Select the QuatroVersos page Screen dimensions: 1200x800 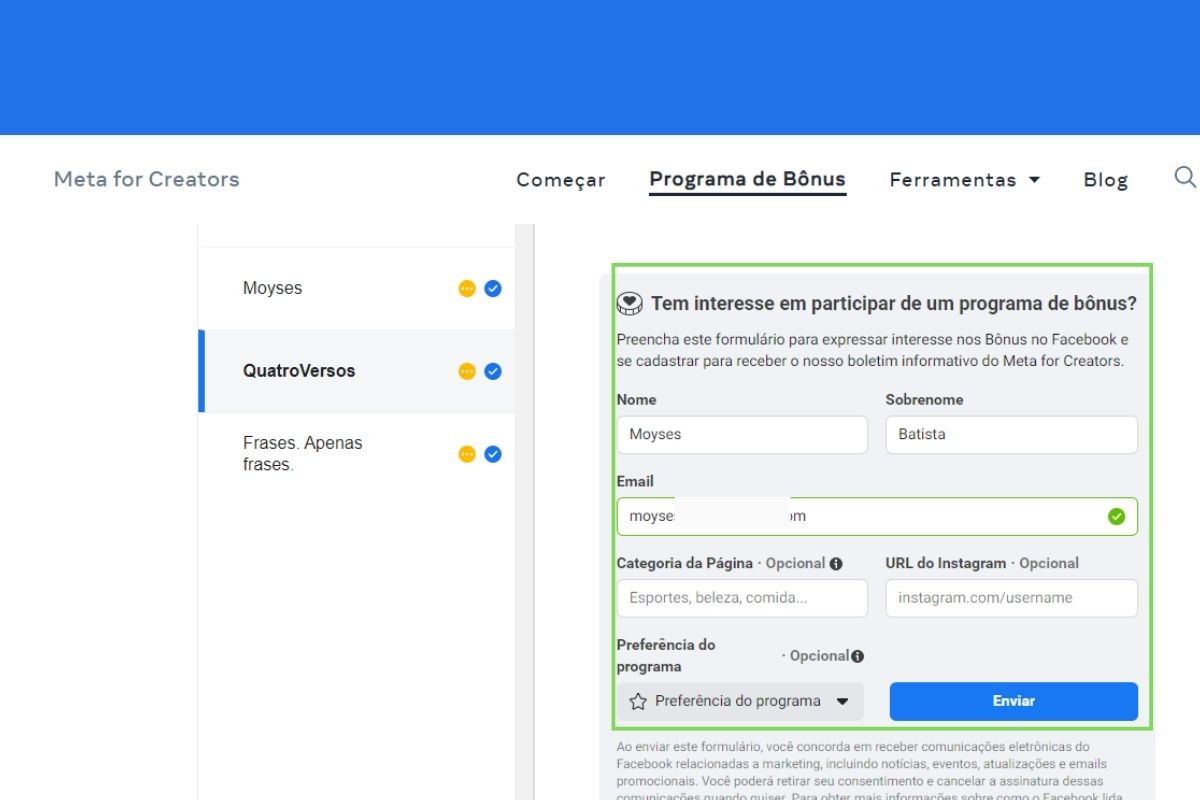[357, 371]
